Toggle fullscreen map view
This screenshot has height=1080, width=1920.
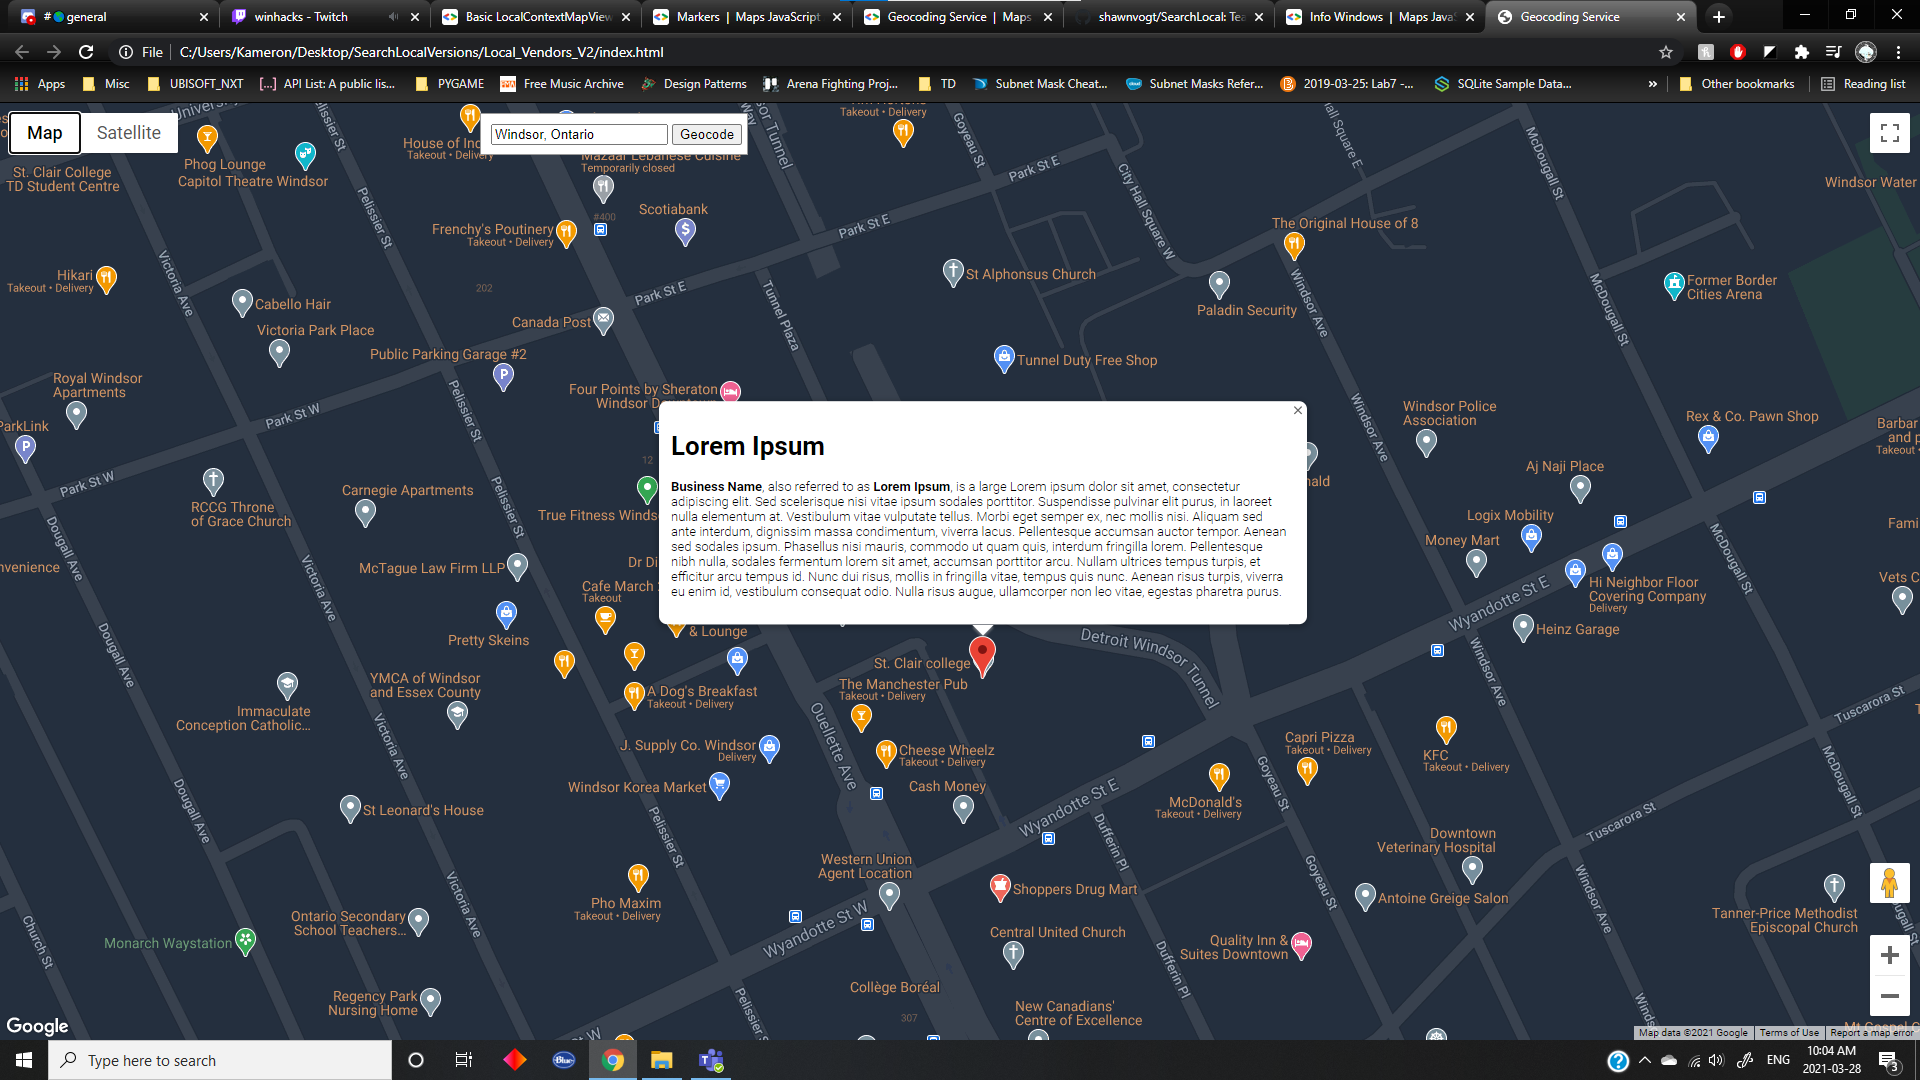(x=1889, y=133)
